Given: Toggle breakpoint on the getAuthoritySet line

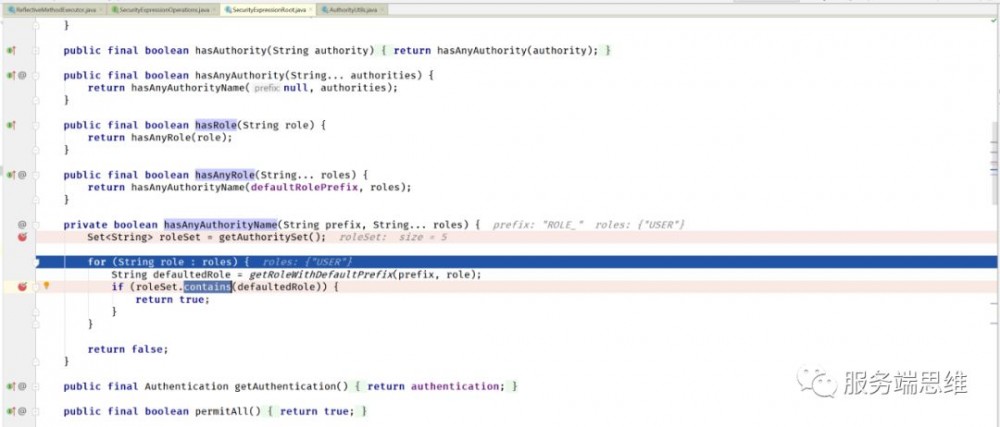Looking at the screenshot, I should coord(22,237).
